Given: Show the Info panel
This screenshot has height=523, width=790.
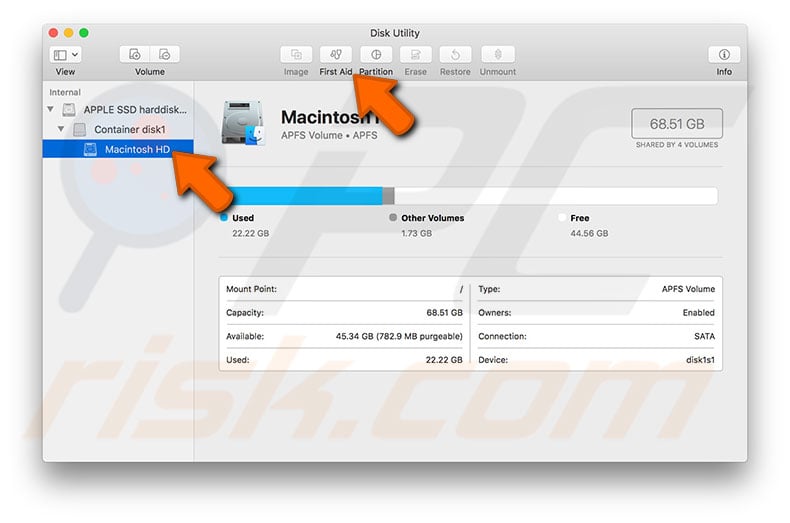Looking at the screenshot, I should coord(724,54).
